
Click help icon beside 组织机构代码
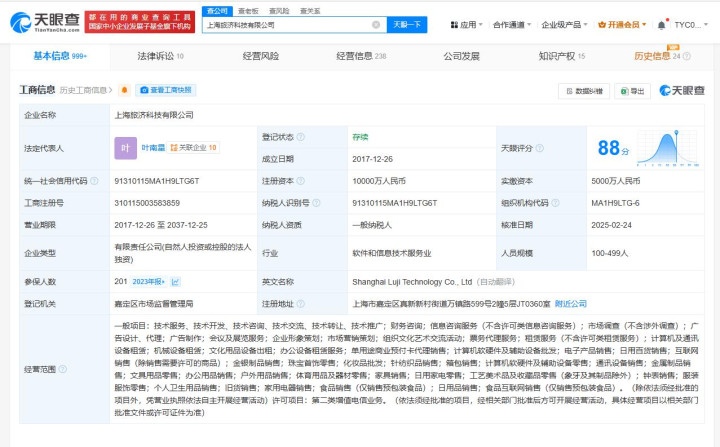click(x=556, y=203)
